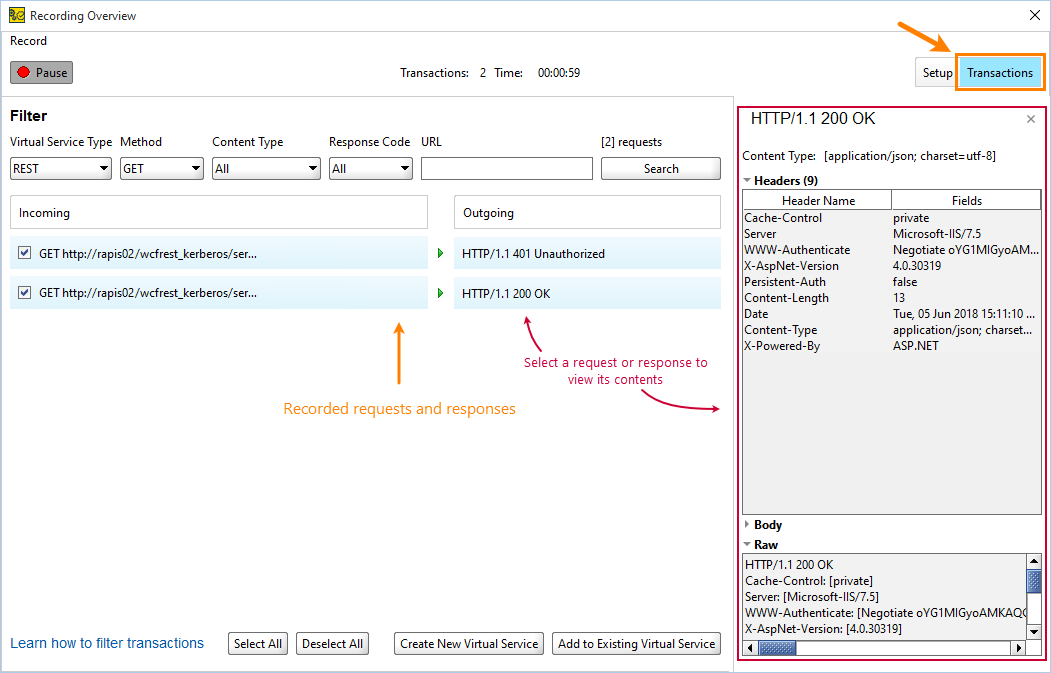
Task: Click the green arrow beside the 200 OK request
Action: tap(439, 293)
